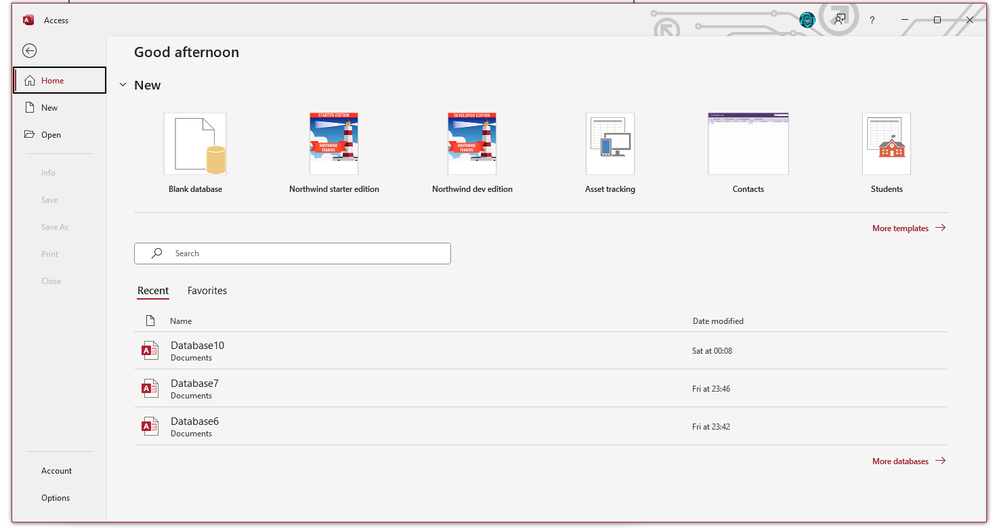Switch to the Recent tab
999x528 pixels.
click(153, 290)
